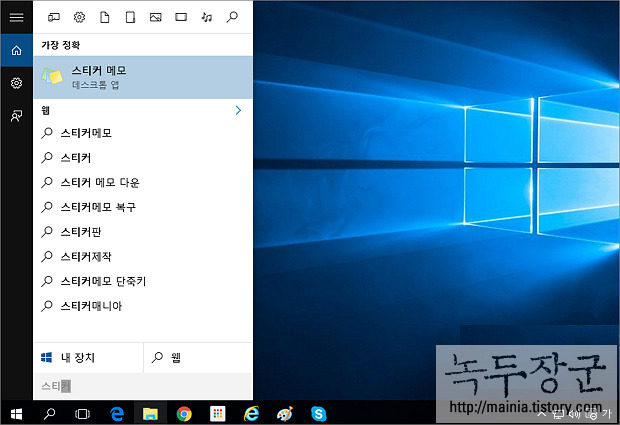This screenshot has height=425, width=620.
Task: Expand the 웹 section arrow
Action: [238, 110]
